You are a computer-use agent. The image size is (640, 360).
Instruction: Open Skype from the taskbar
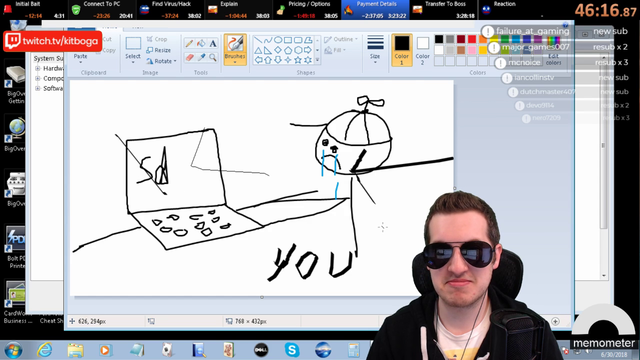(292, 350)
